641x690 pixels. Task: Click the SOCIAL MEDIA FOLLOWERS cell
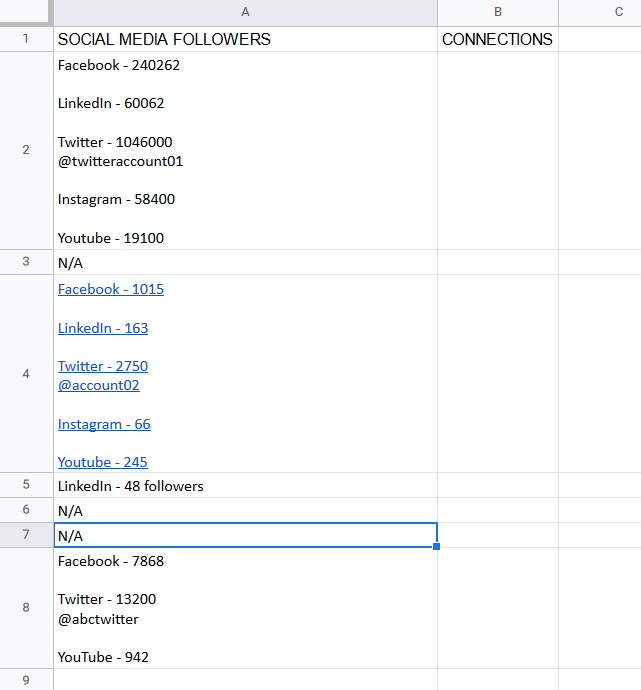point(245,39)
